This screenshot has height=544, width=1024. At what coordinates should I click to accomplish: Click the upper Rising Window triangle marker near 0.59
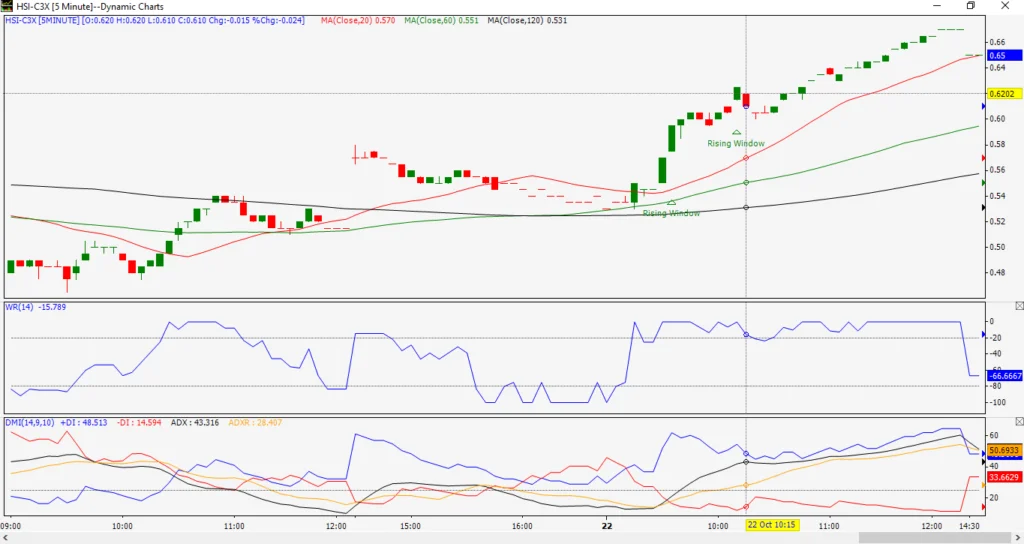[737, 133]
